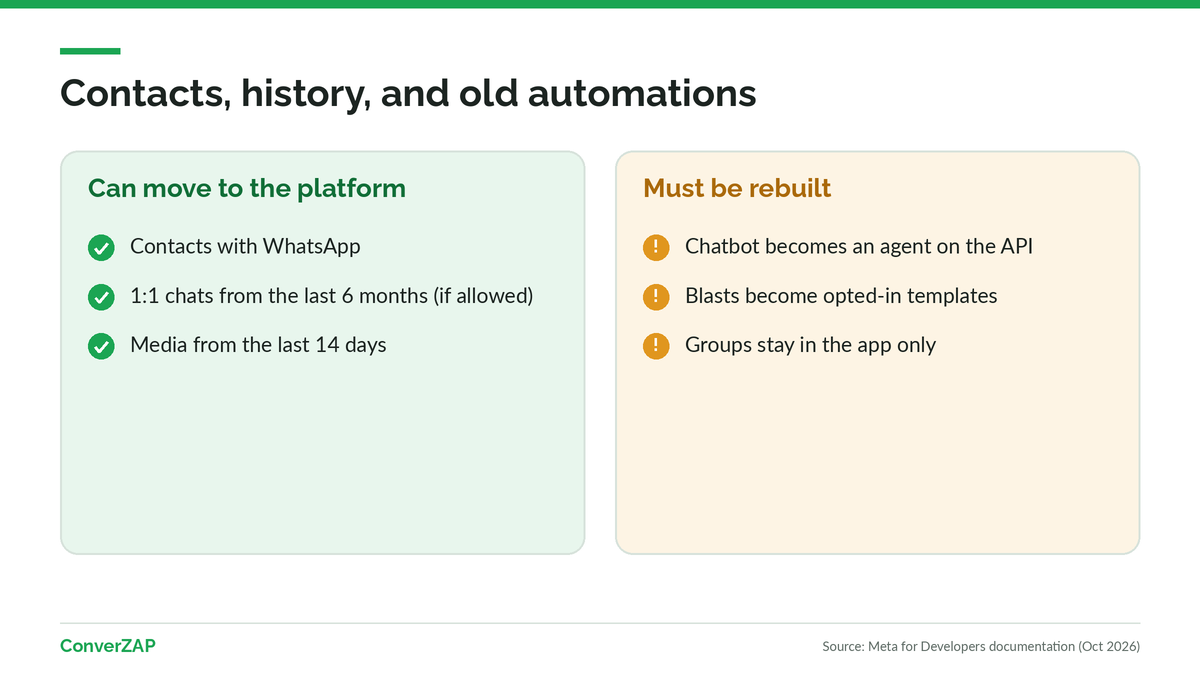1200x675 pixels.
Task: Click the green check beside Media from the last 14 days
Action: click(101, 346)
